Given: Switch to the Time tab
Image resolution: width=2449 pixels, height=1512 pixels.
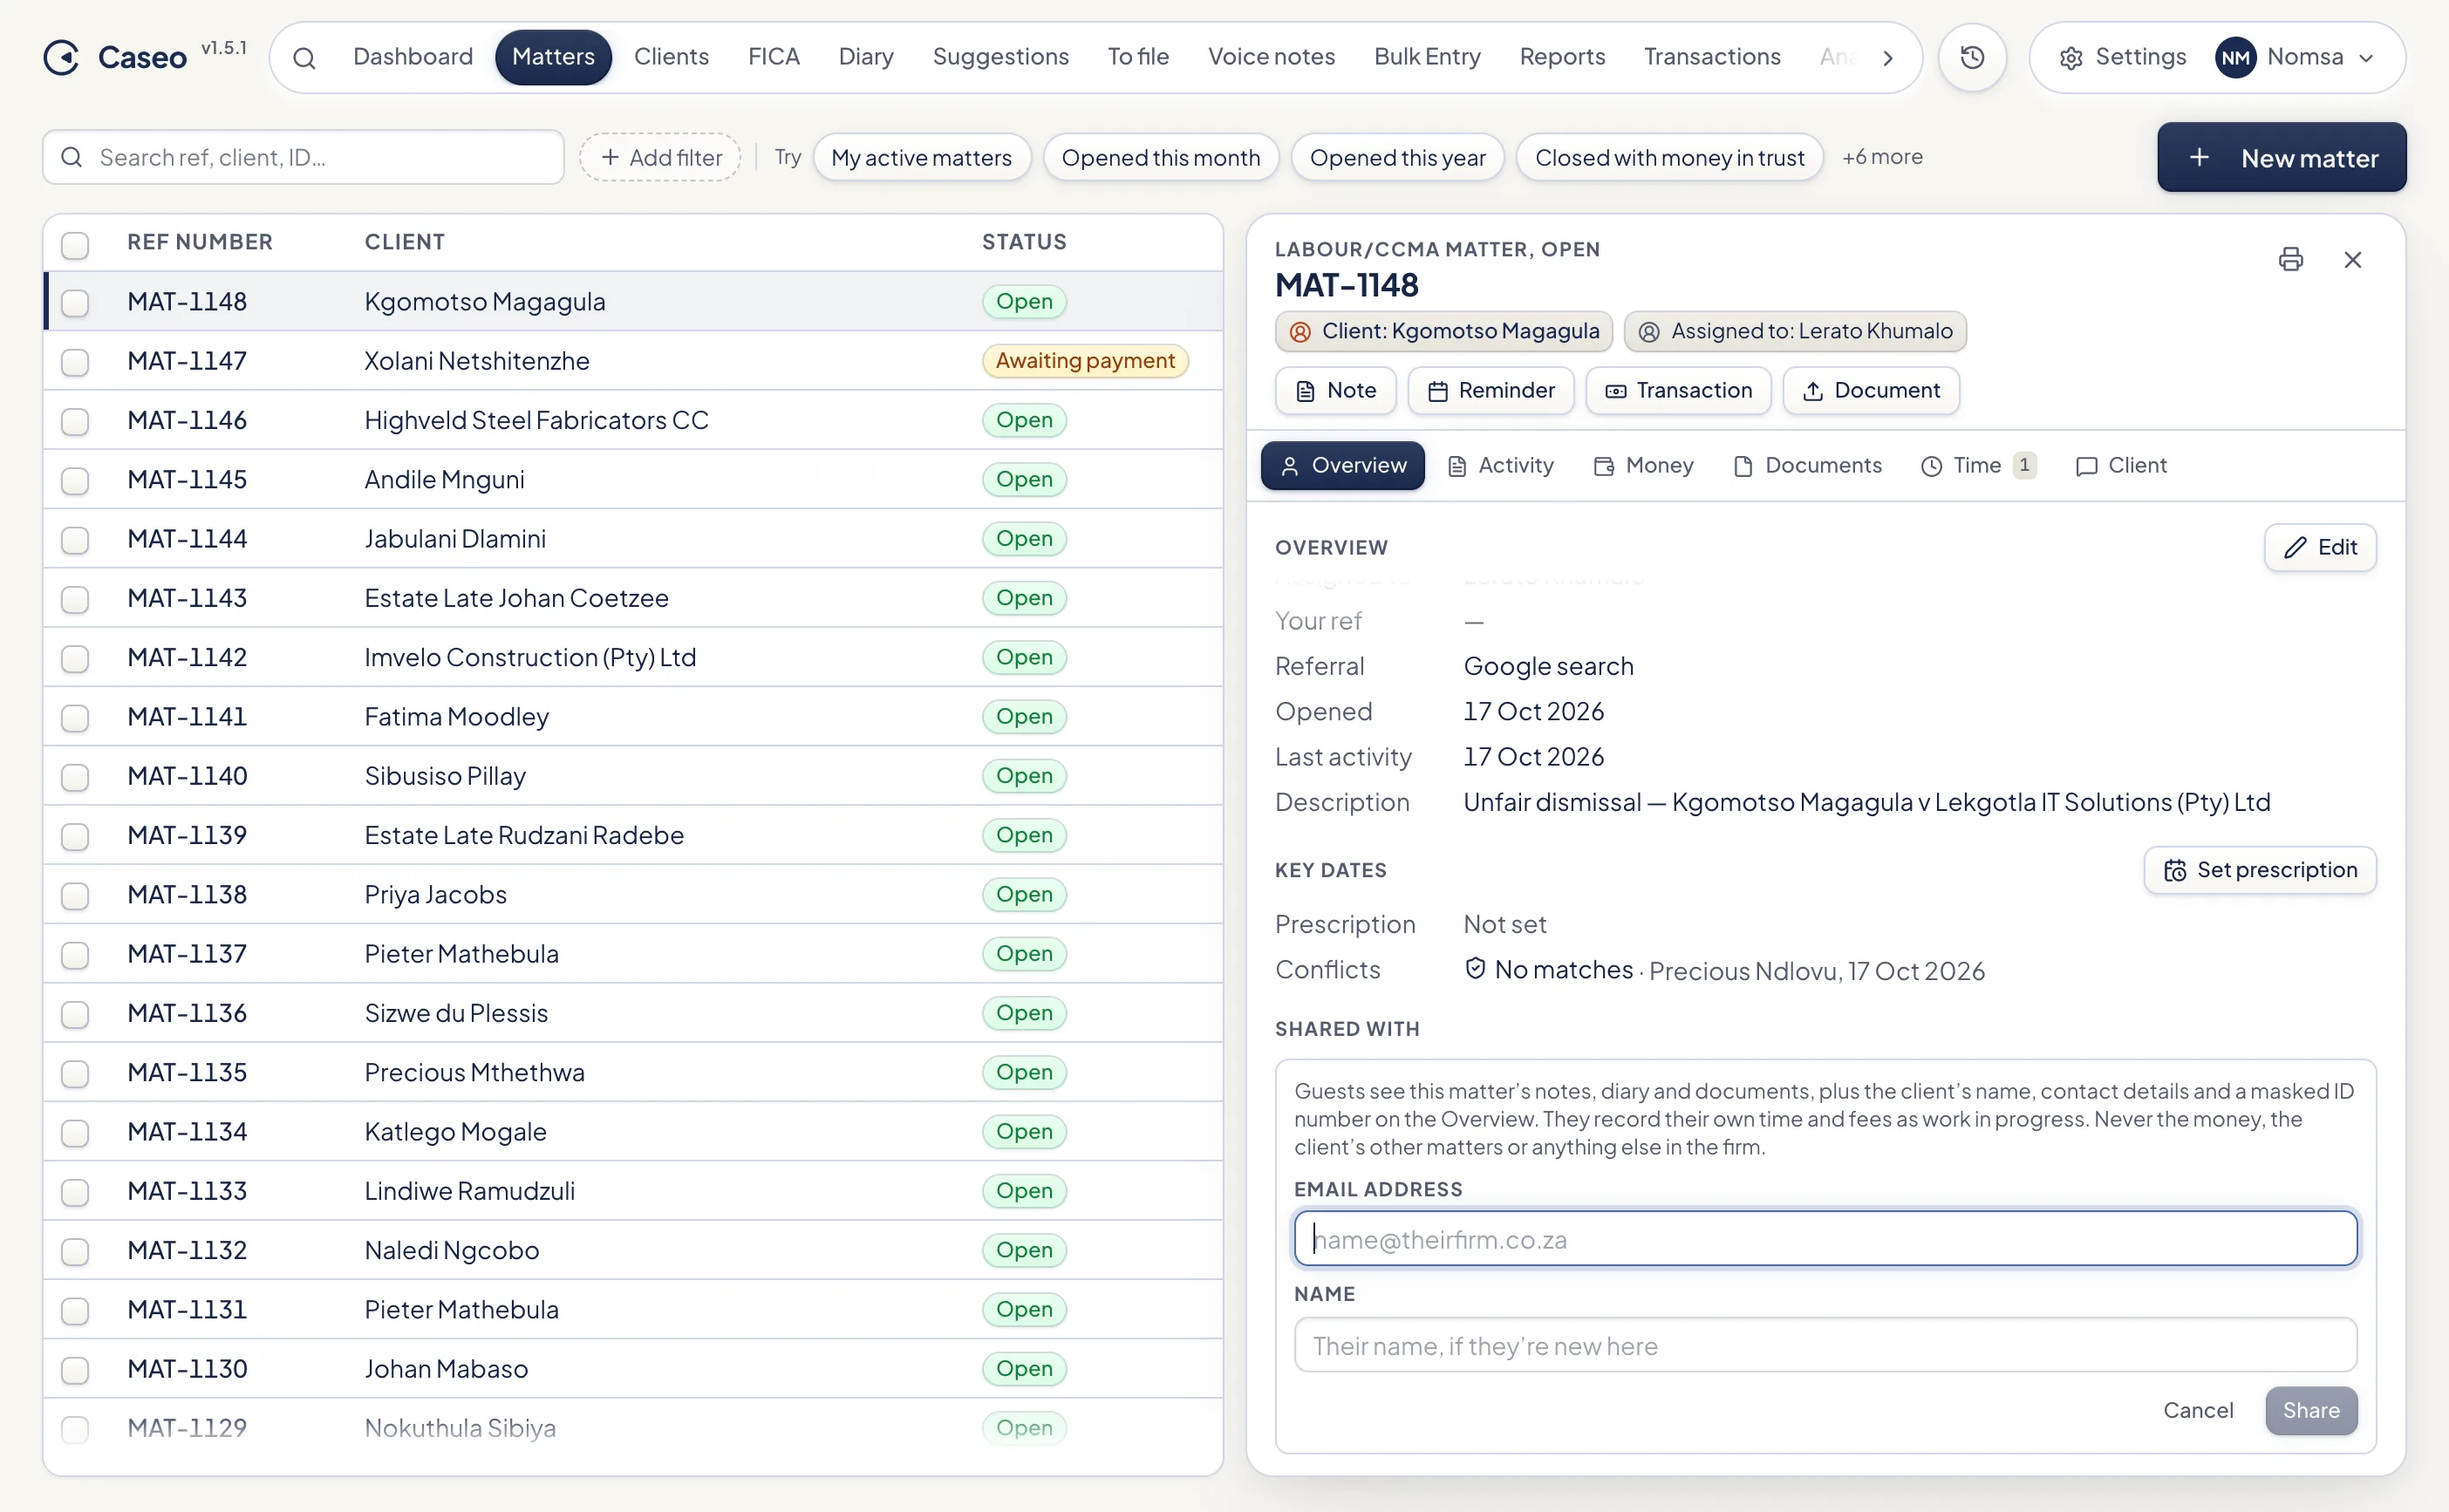Looking at the screenshot, I should [x=1977, y=466].
